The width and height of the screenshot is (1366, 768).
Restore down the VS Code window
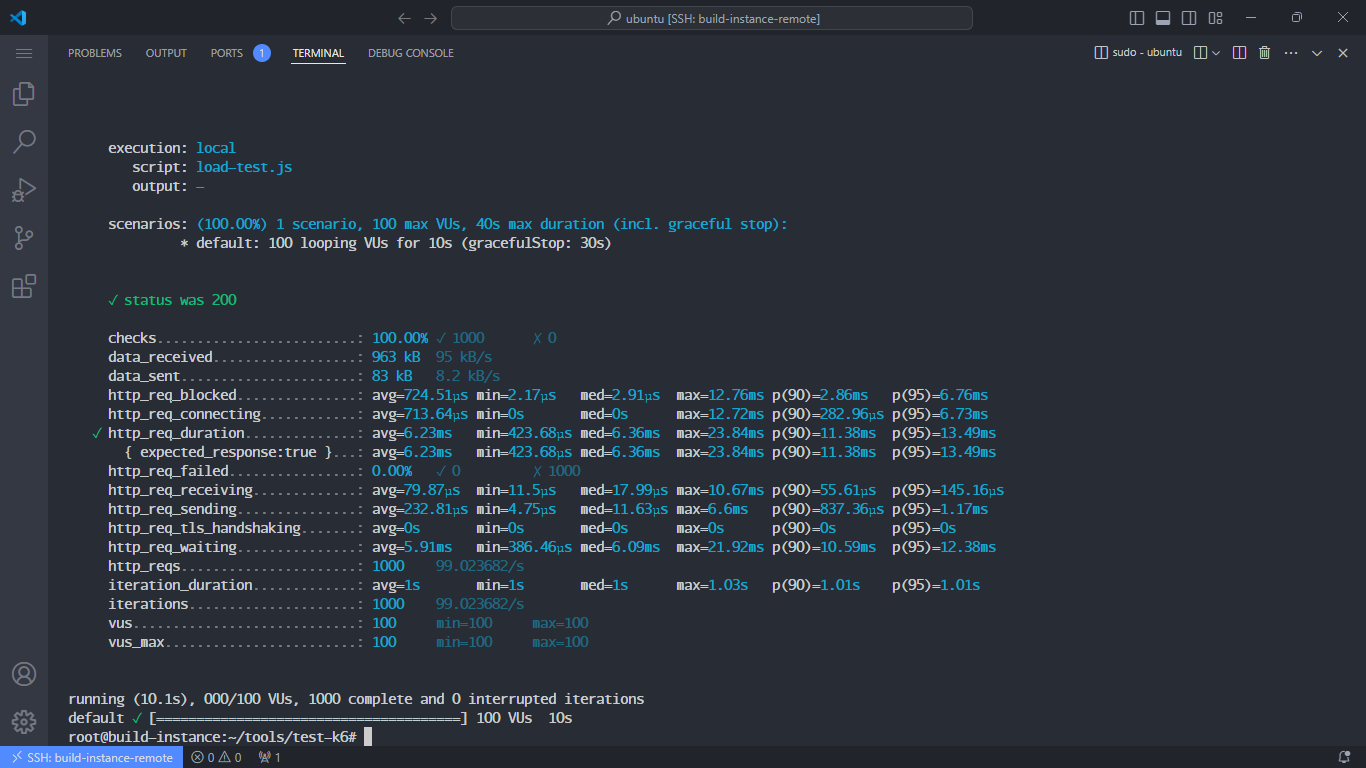[x=1297, y=18]
